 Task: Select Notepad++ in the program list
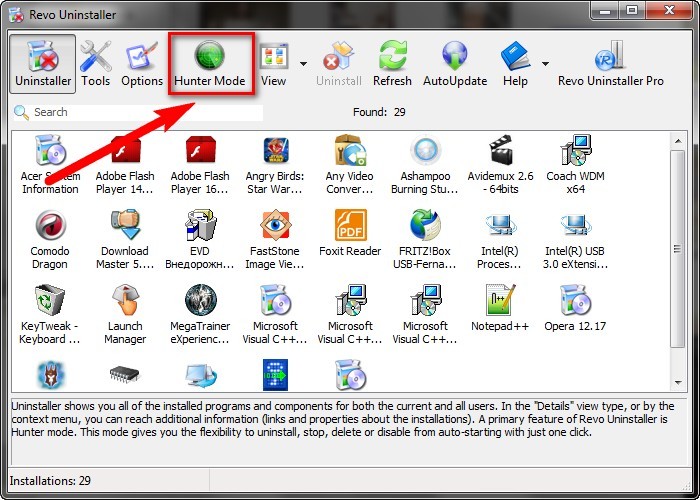coord(498,308)
